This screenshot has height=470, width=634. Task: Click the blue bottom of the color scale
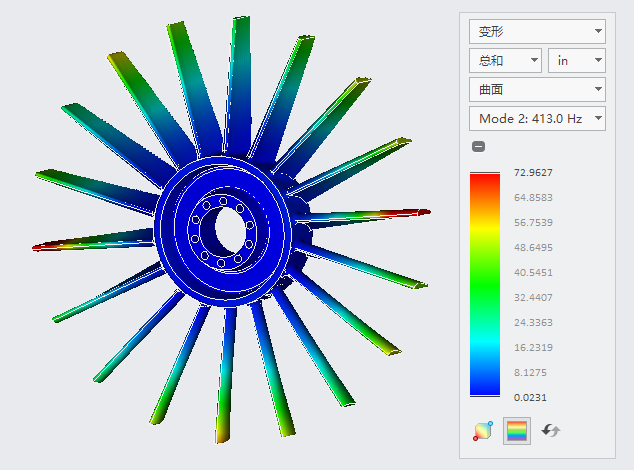[484, 385]
